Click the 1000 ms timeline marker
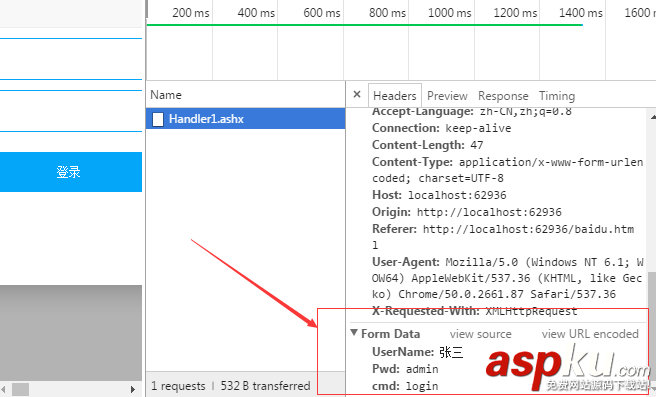The width and height of the screenshot is (656, 397). pos(449,13)
